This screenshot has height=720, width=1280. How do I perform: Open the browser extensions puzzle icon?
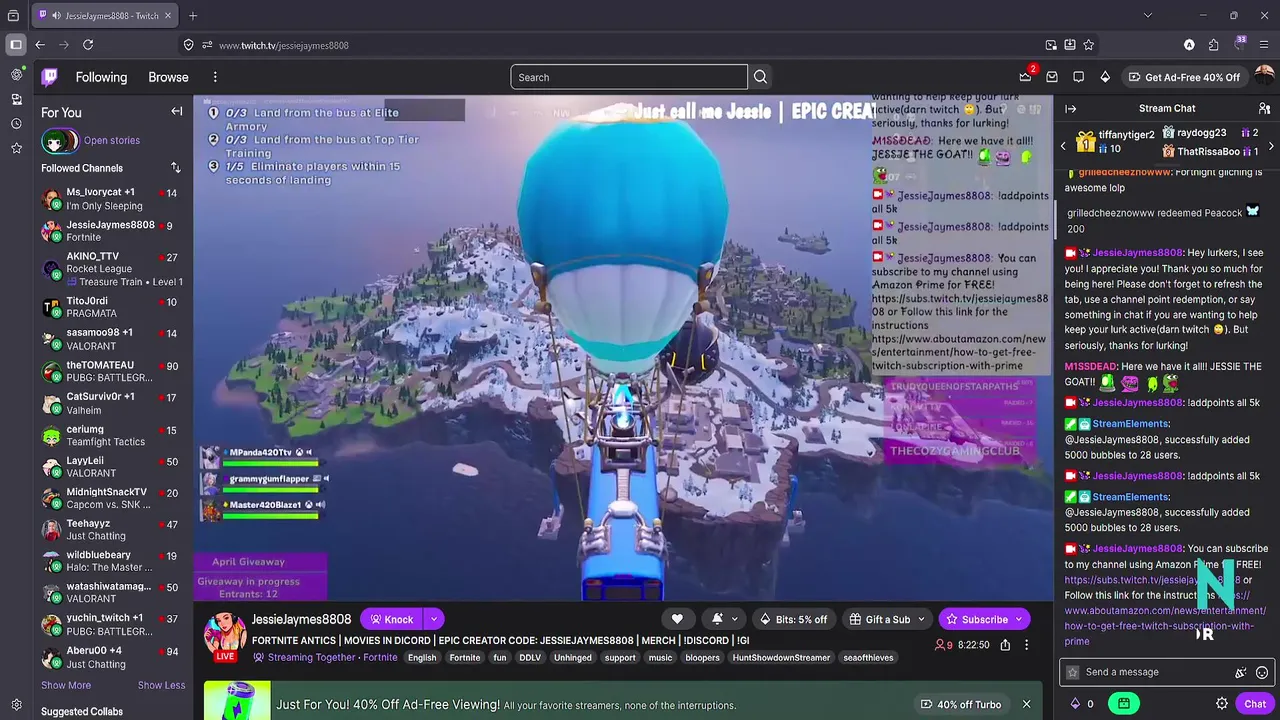pyautogui.click(x=1213, y=45)
